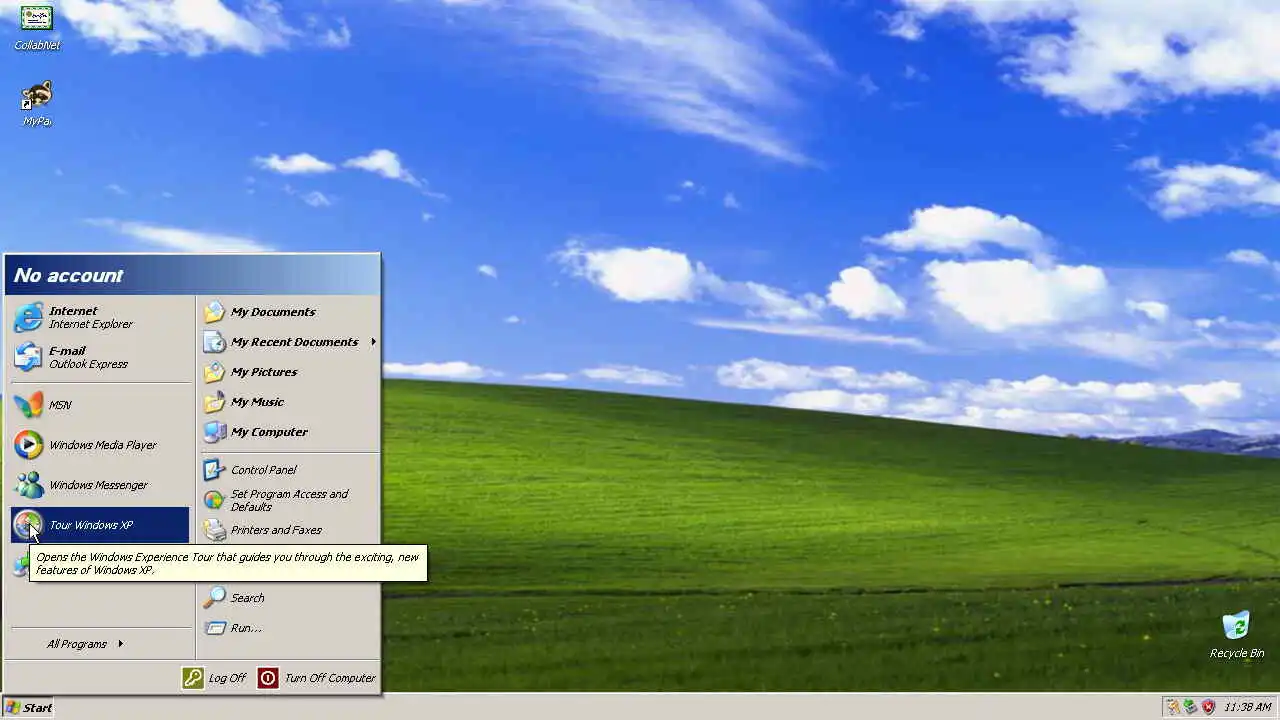
Task: Launch Outlook Express E-mail entry
Action: (x=100, y=357)
